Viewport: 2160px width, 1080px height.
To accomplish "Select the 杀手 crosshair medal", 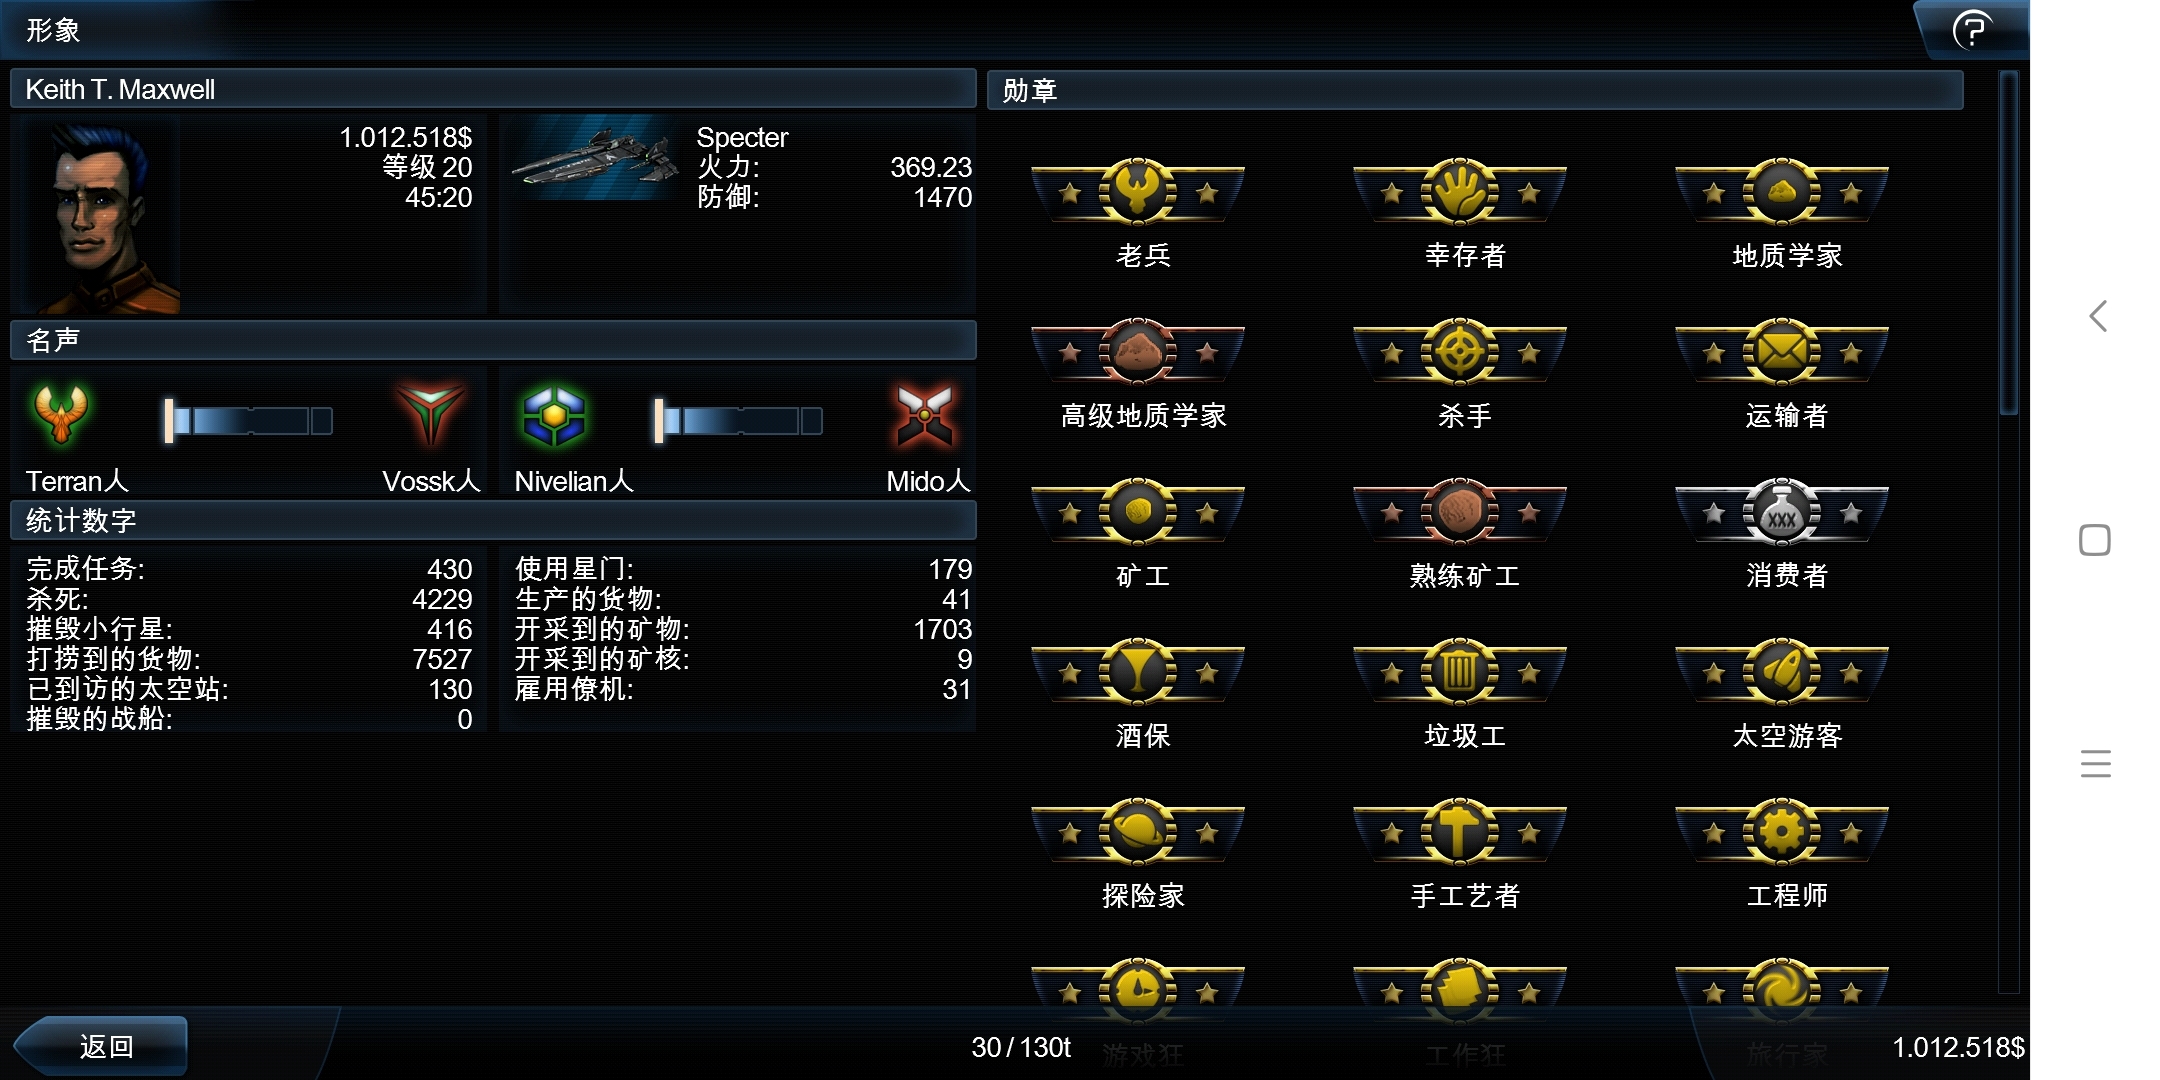I will click(x=1460, y=351).
